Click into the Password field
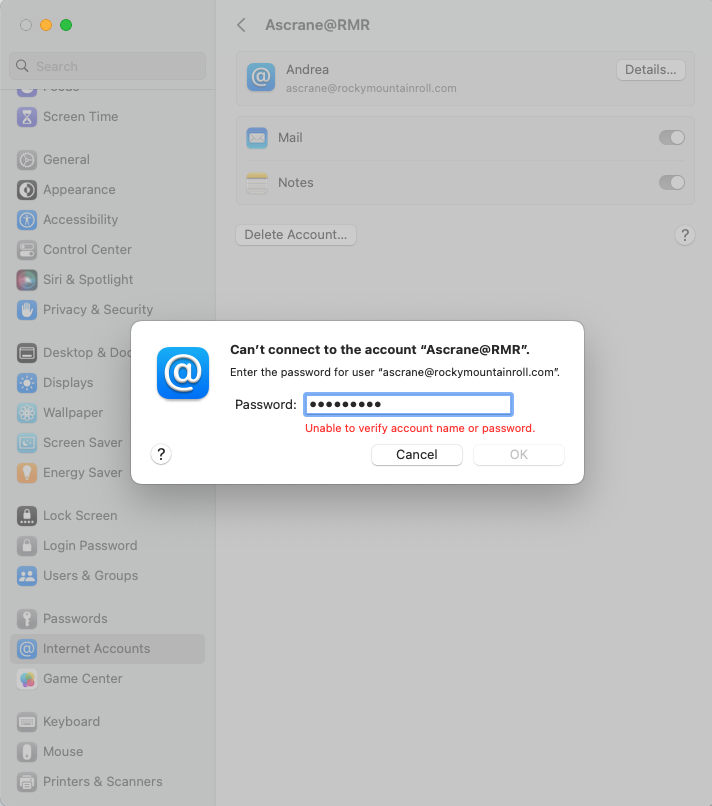The height and width of the screenshot is (806, 712). pyautogui.click(x=408, y=405)
